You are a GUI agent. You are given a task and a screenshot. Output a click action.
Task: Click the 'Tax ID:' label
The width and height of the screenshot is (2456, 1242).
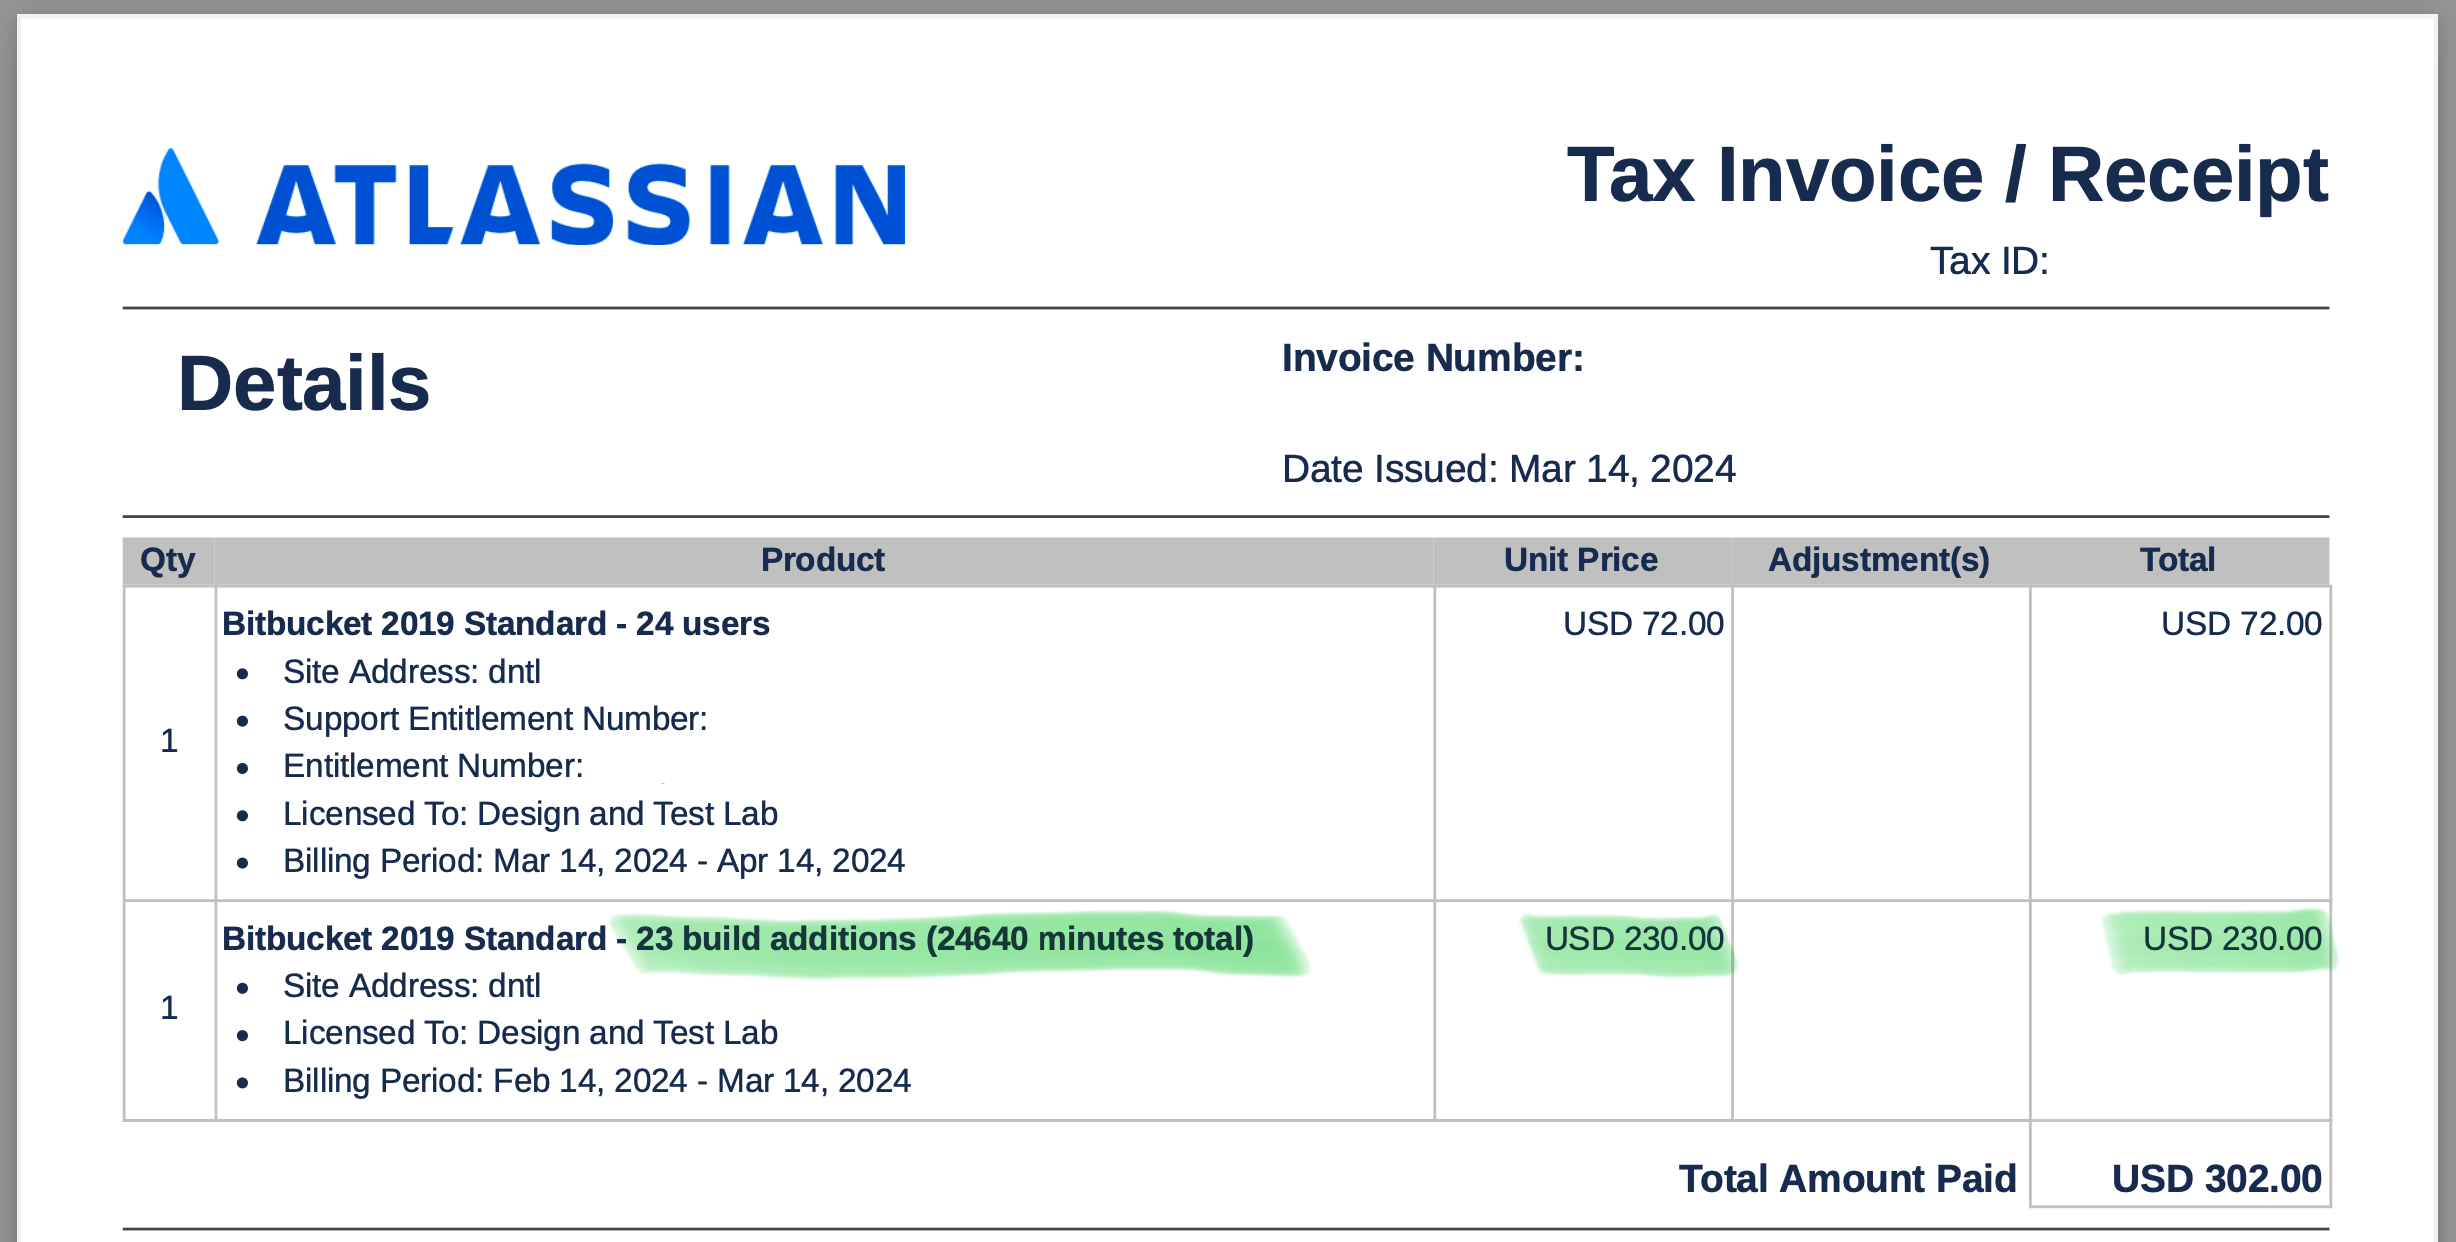pos(1989,261)
